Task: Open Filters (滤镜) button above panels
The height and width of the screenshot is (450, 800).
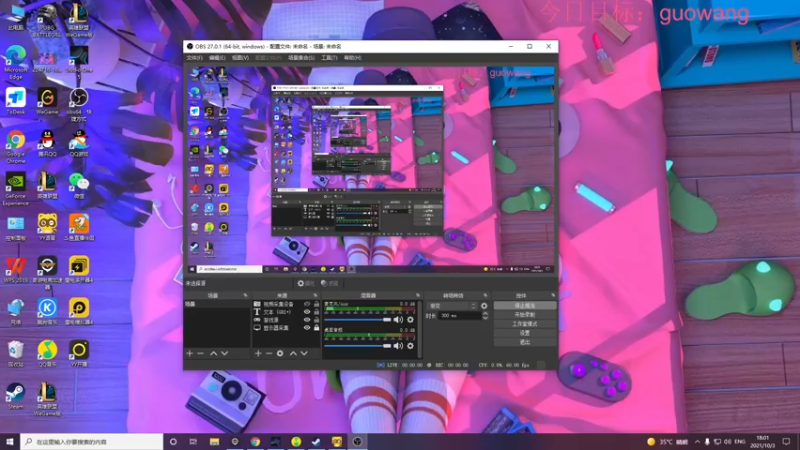Action: pos(330,283)
